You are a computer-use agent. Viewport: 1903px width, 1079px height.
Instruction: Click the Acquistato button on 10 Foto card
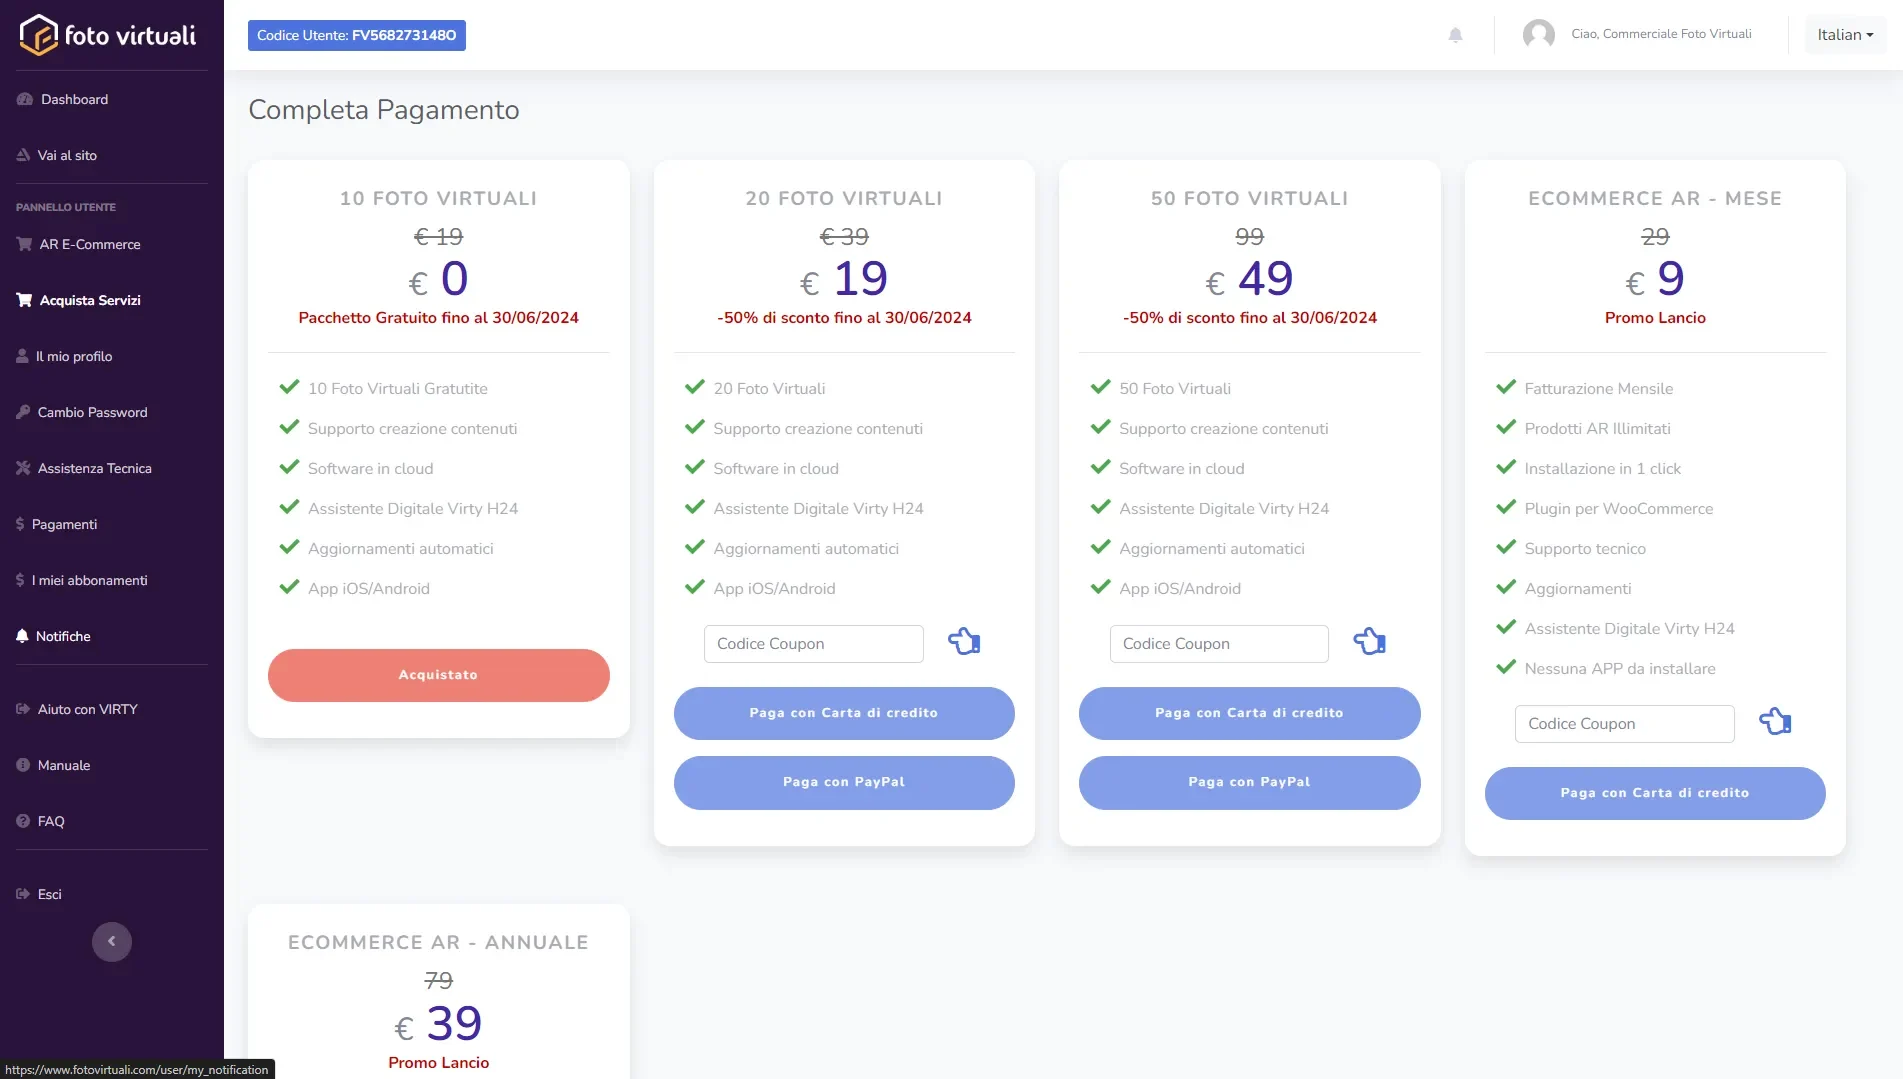(438, 675)
